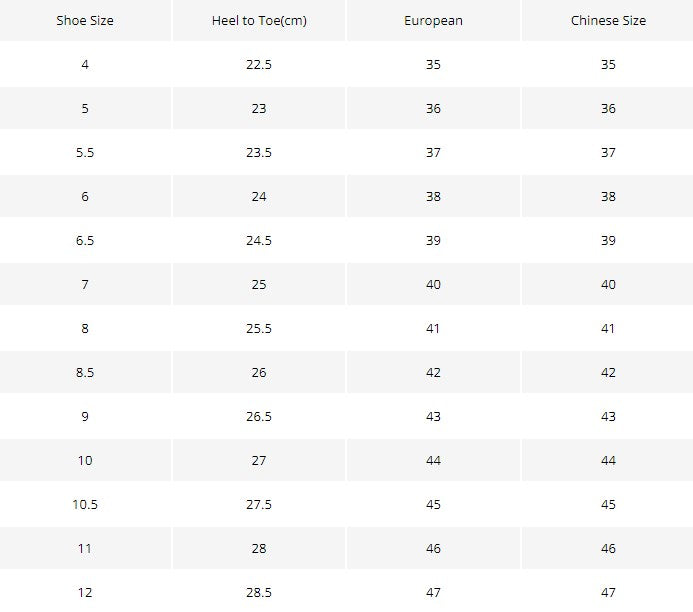This screenshot has width=693, height=612.
Task: Click the 23.5 cm measurement cell
Action: pyautogui.click(x=259, y=152)
